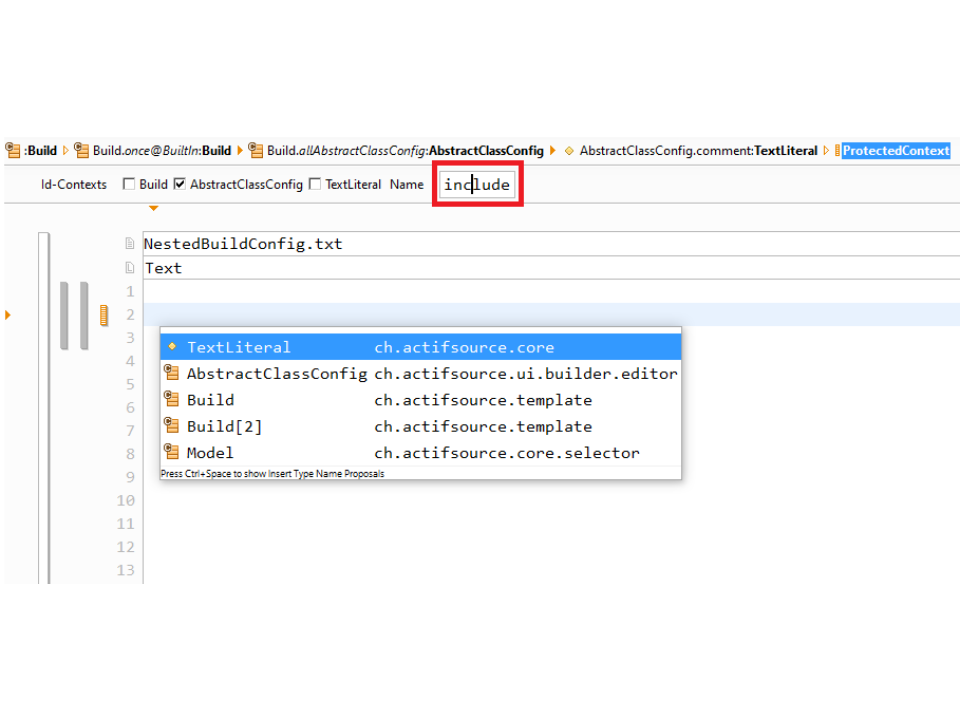Click the class icon beside the :Build breadcrumb
This screenshot has width=960, height=720.
pos(13,151)
